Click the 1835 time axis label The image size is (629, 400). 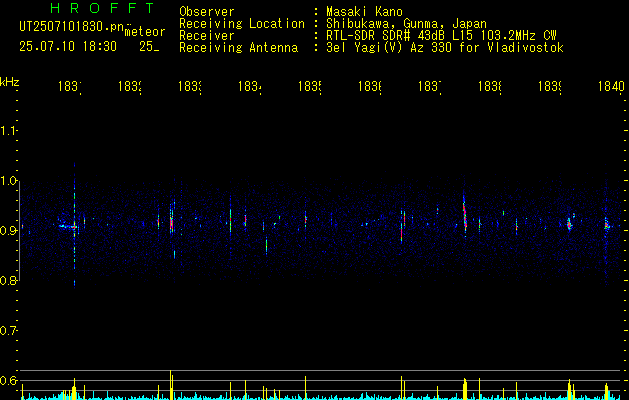click(x=310, y=87)
